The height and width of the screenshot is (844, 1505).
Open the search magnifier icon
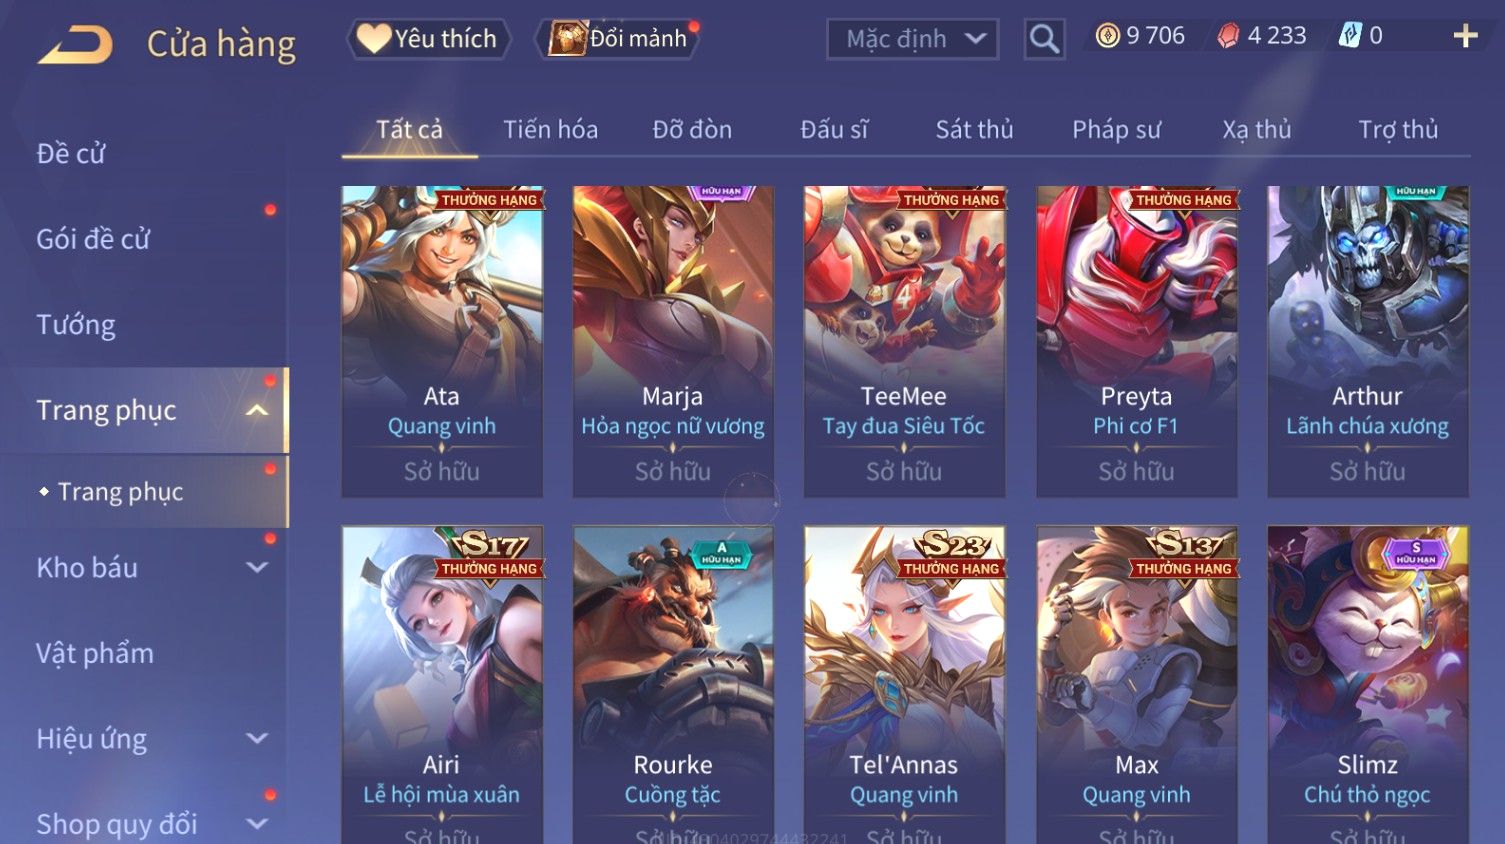click(1044, 39)
